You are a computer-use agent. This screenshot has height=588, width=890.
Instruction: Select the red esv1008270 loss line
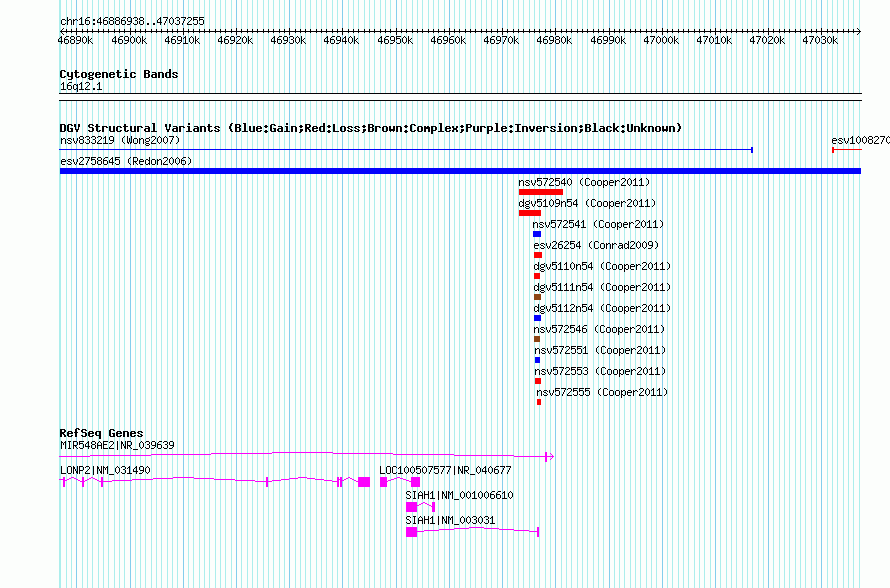pos(847,150)
